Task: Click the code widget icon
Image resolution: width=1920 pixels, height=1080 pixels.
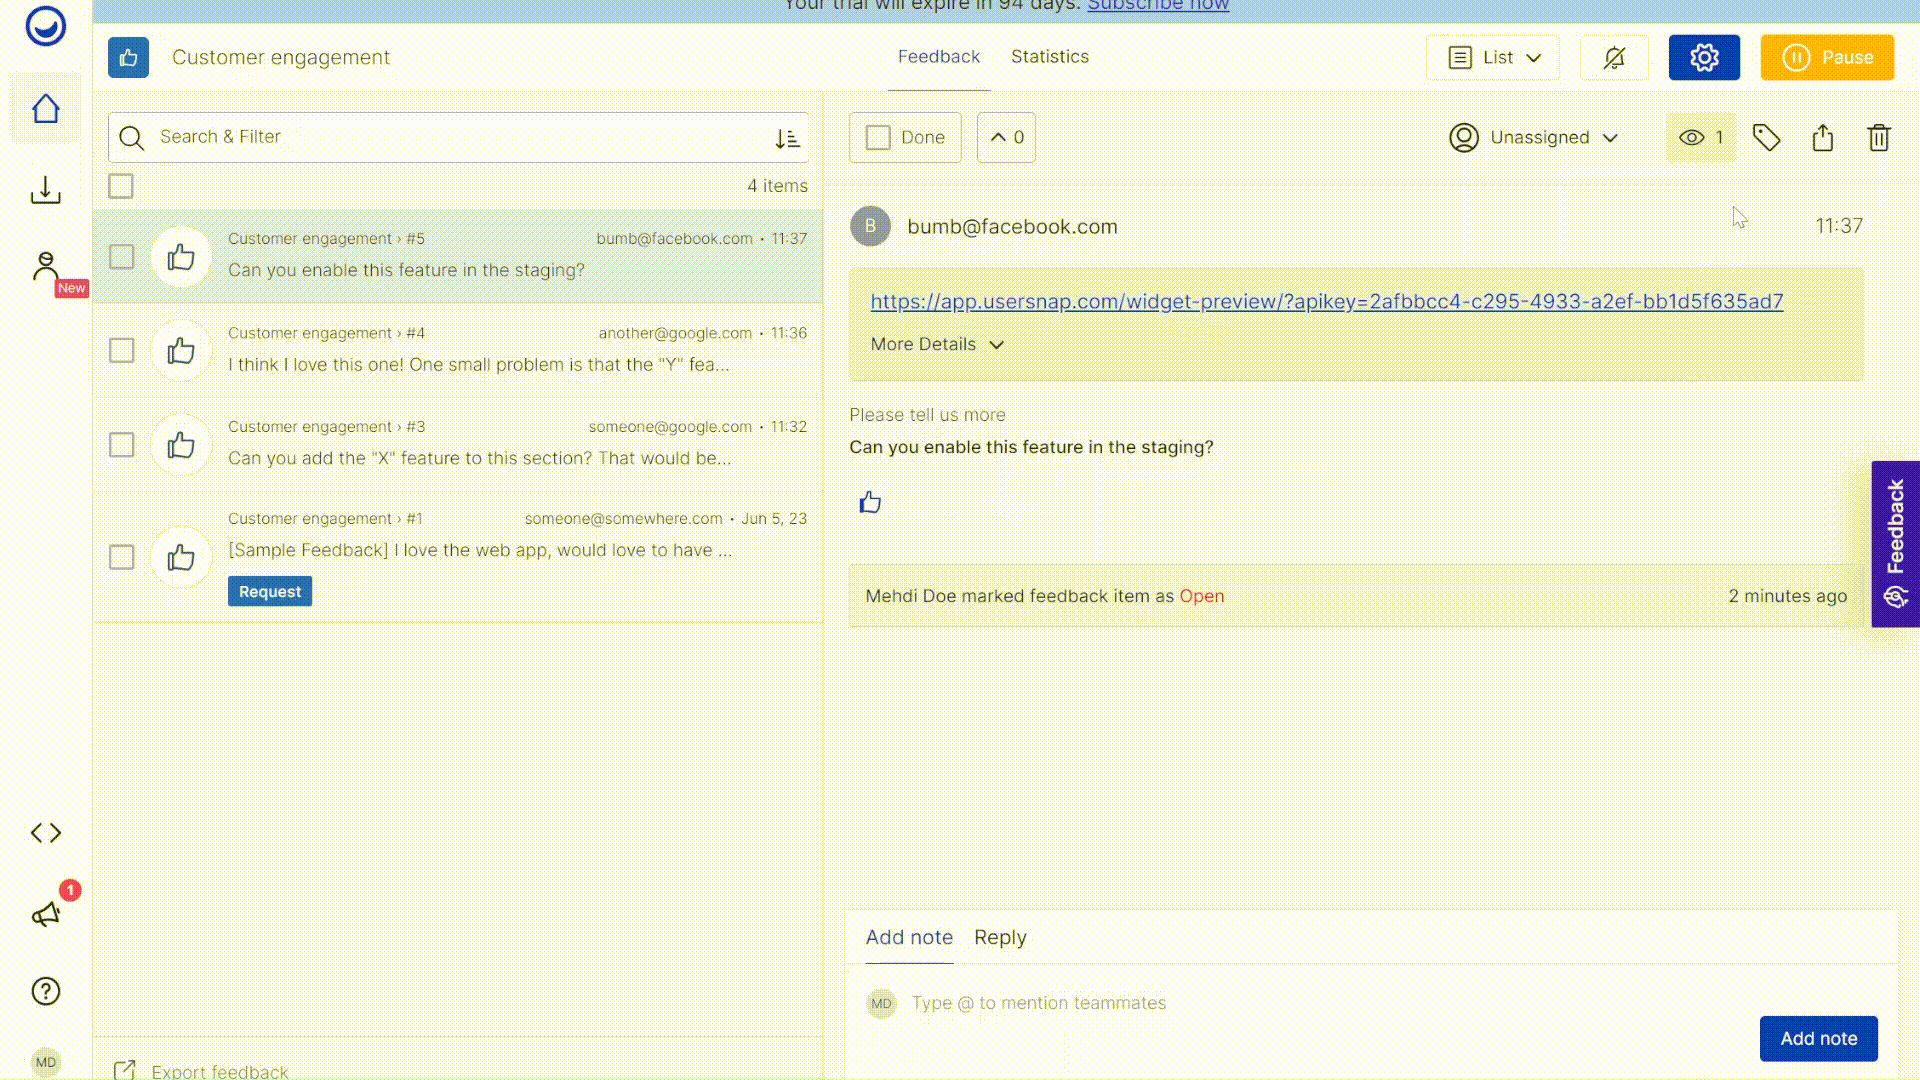Action: pos(46,833)
